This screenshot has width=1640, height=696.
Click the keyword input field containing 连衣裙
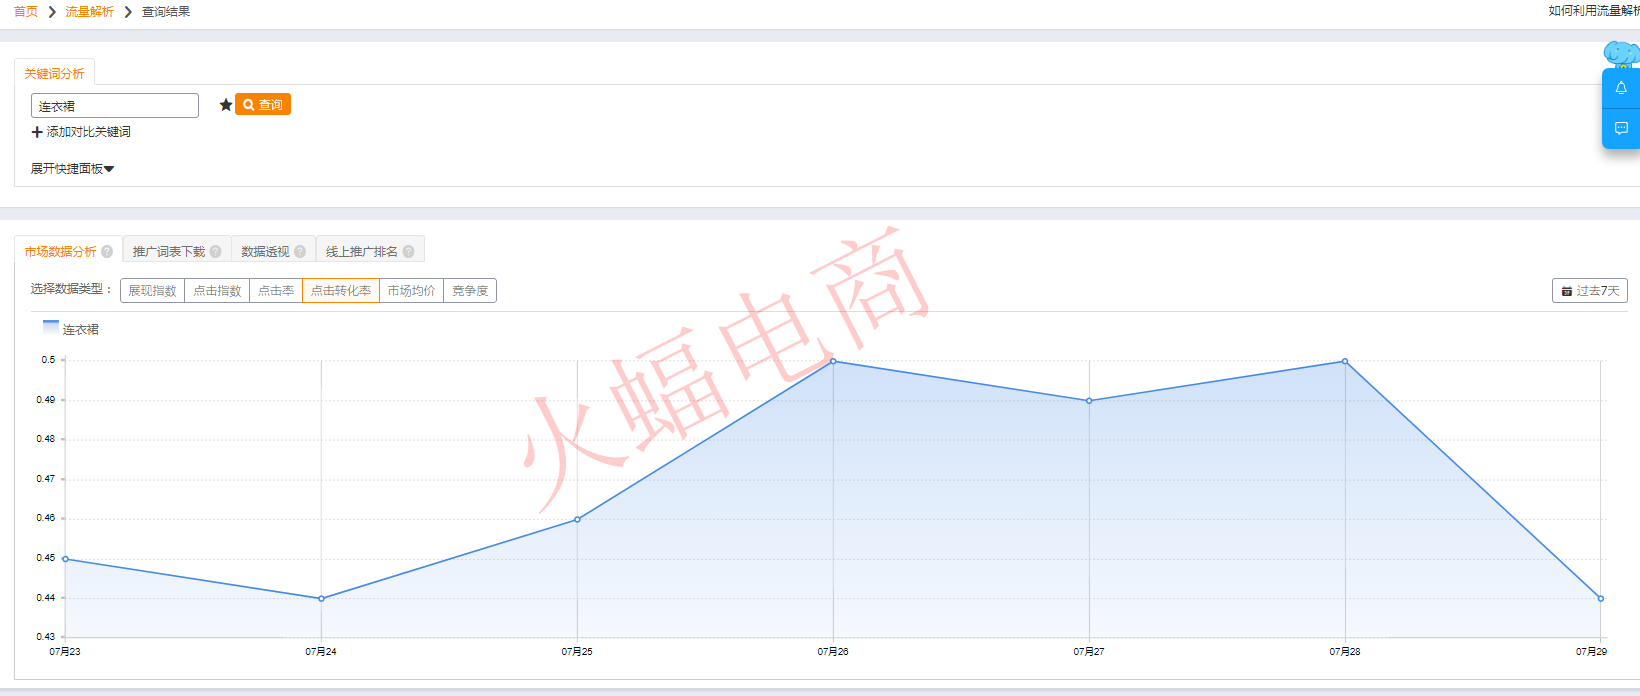click(114, 106)
